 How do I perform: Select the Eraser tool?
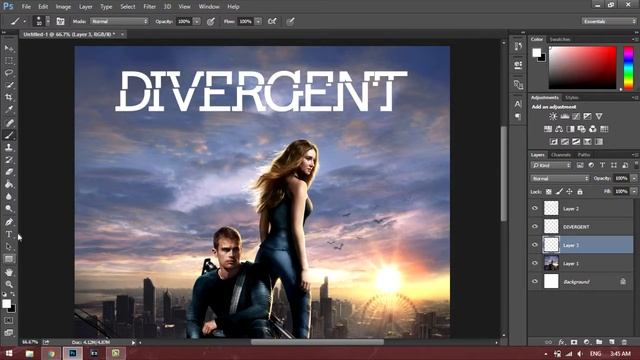point(9,172)
